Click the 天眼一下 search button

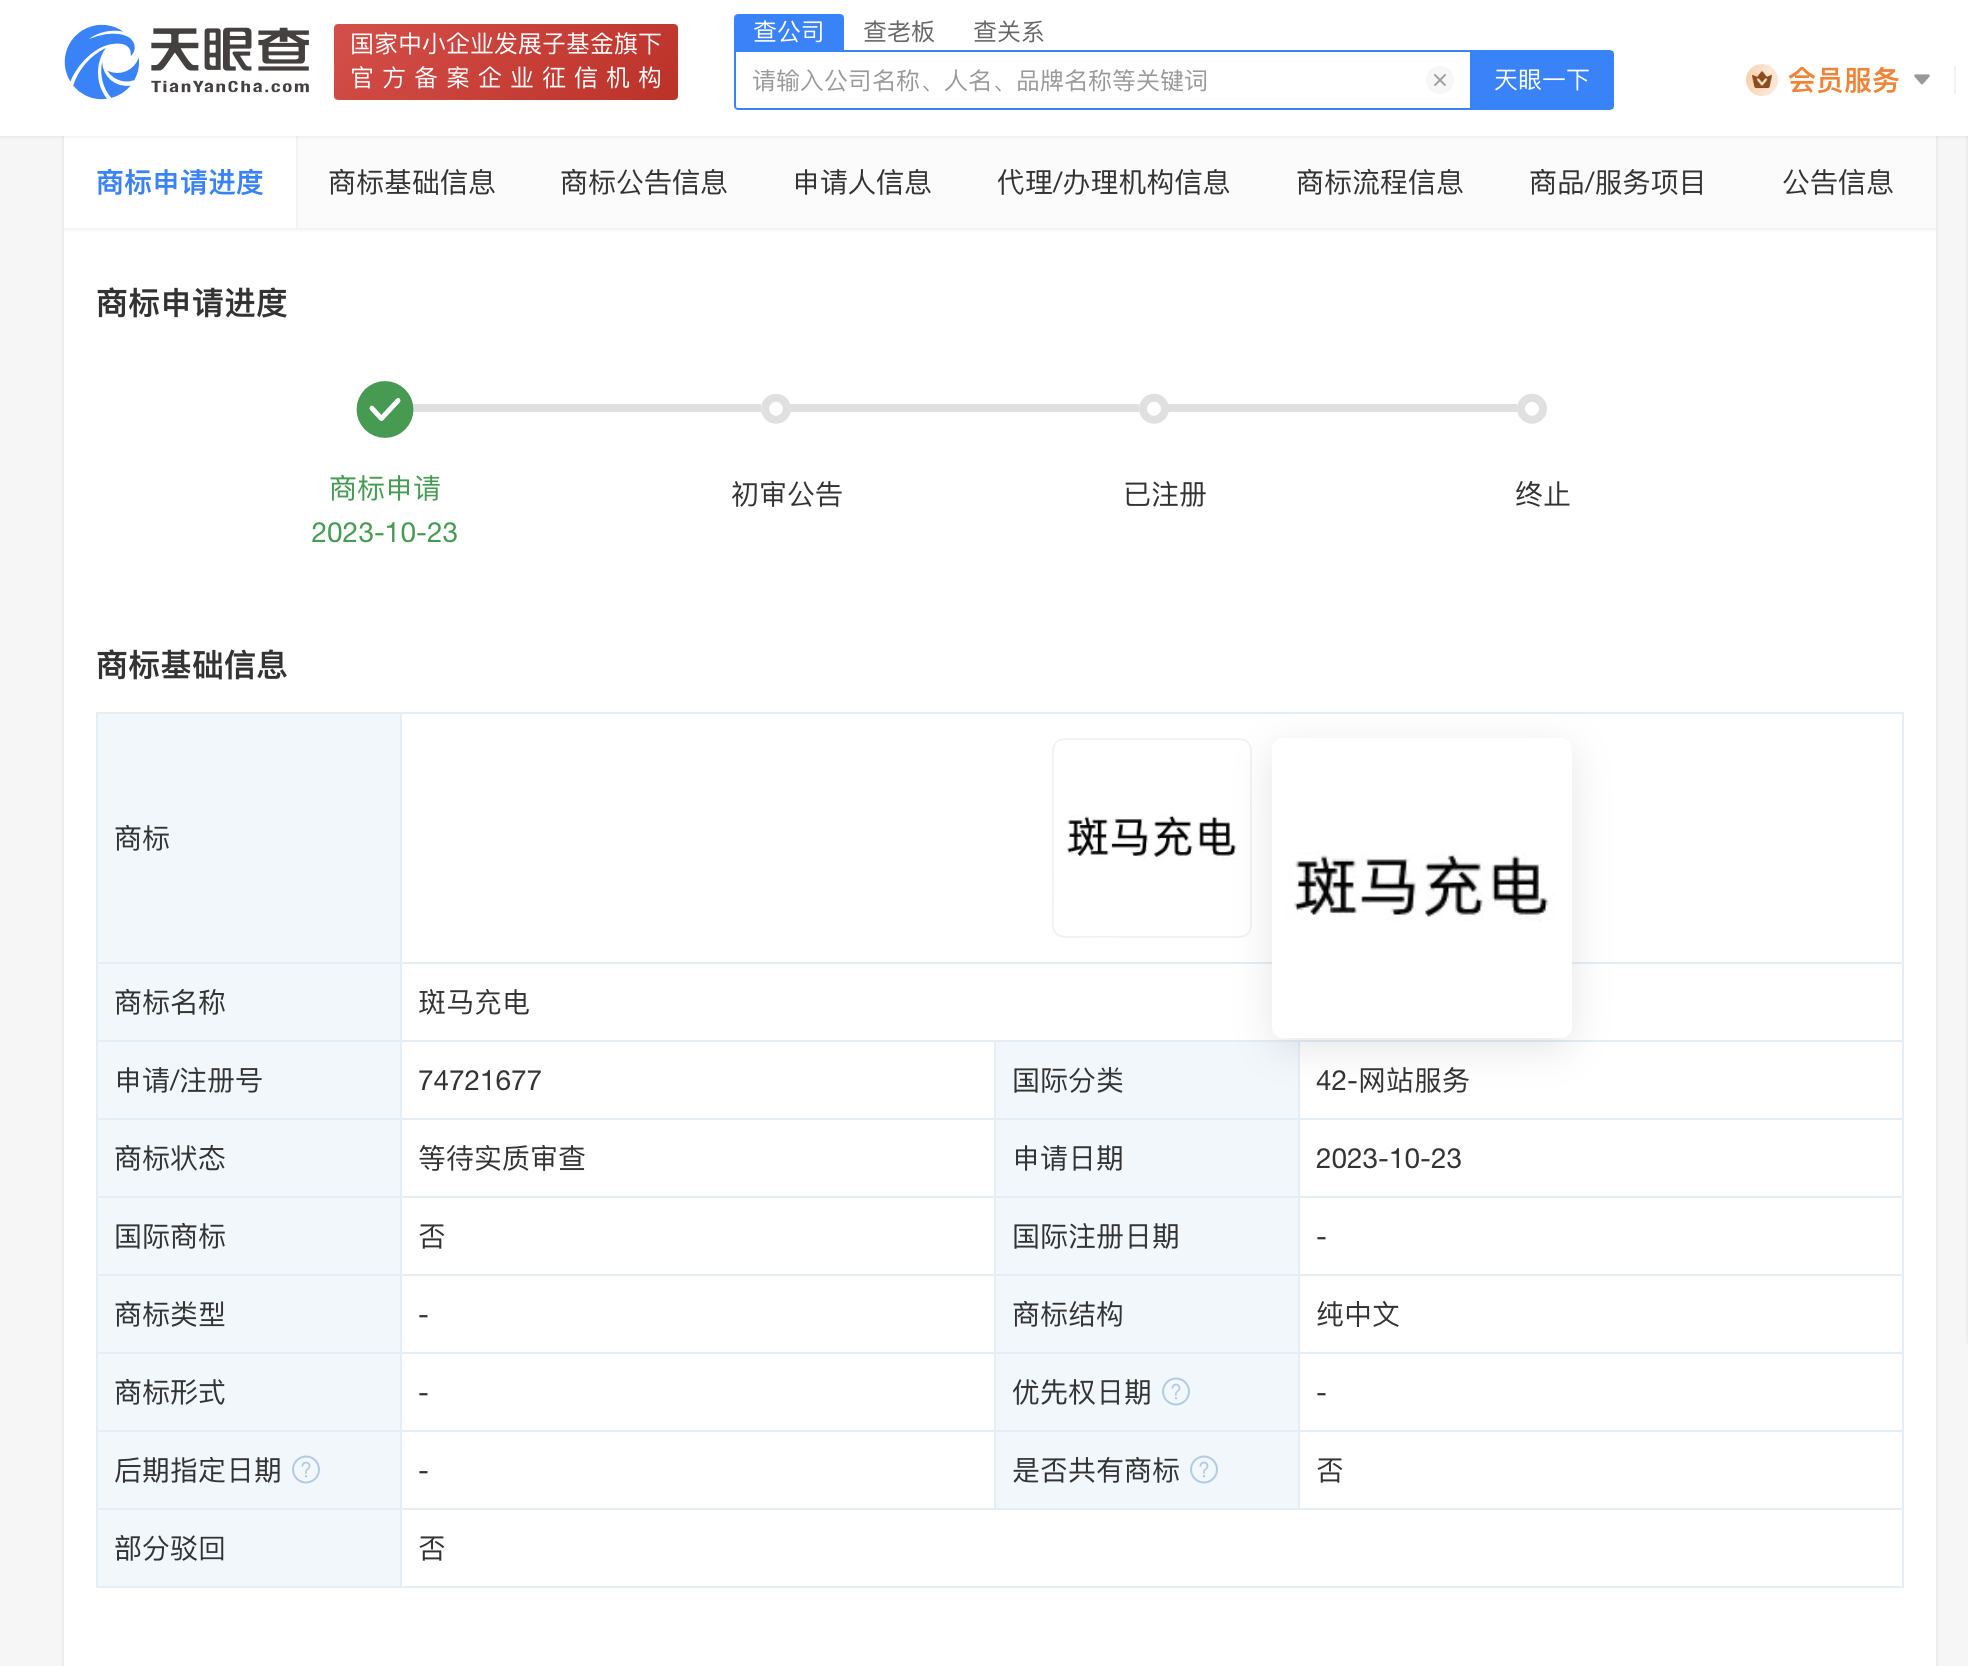coord(1541,80)
